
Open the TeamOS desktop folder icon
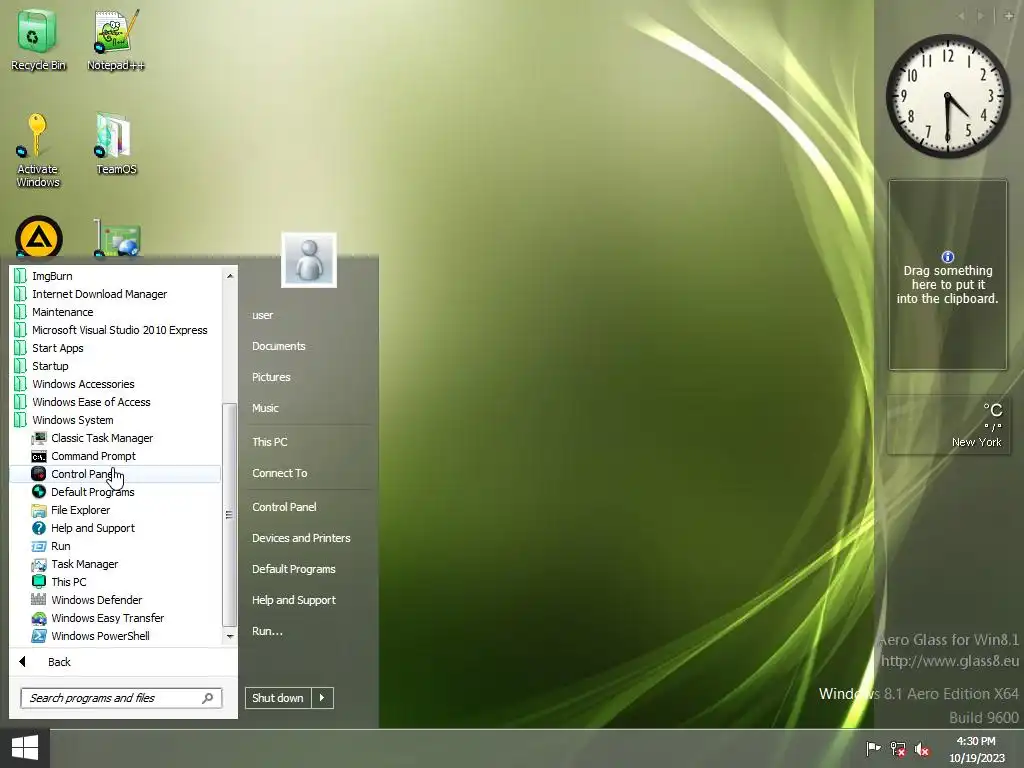116,144
